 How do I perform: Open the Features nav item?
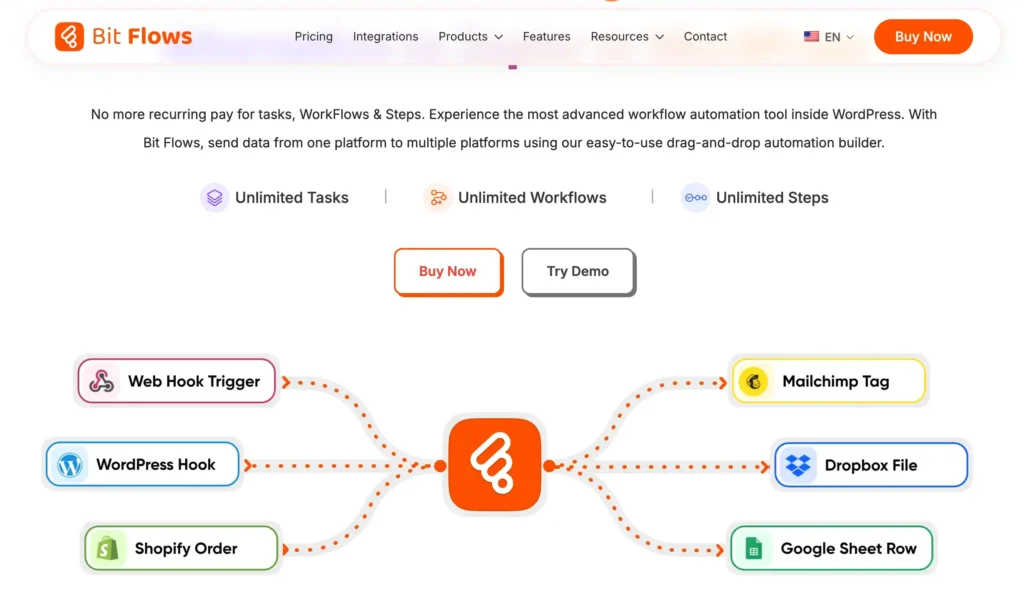(x=547, y=37)
